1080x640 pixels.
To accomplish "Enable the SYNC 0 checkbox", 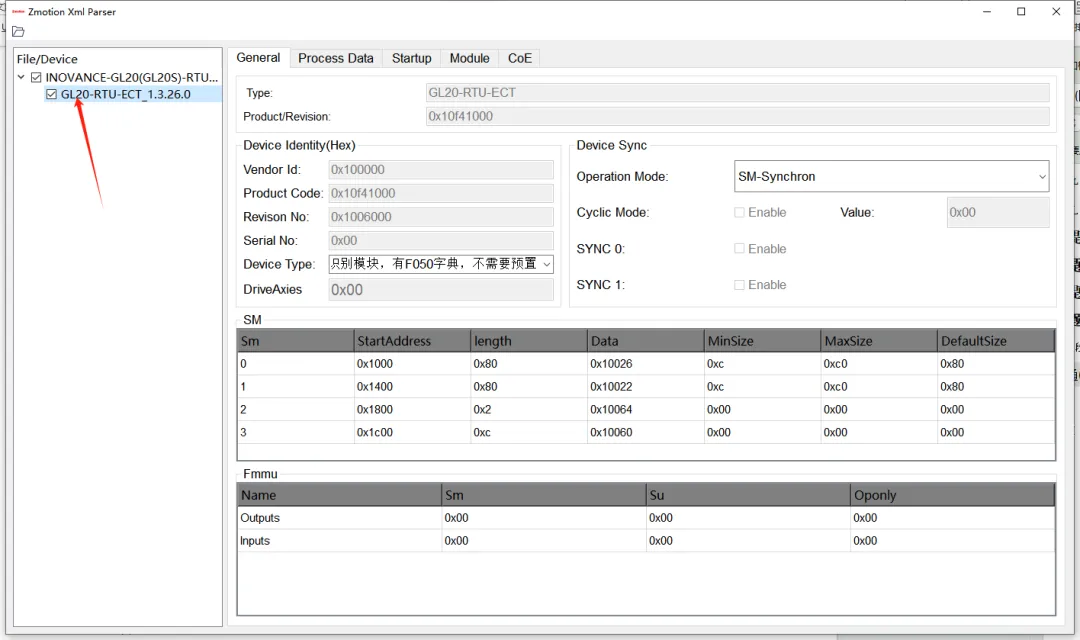I will point(739,249).
